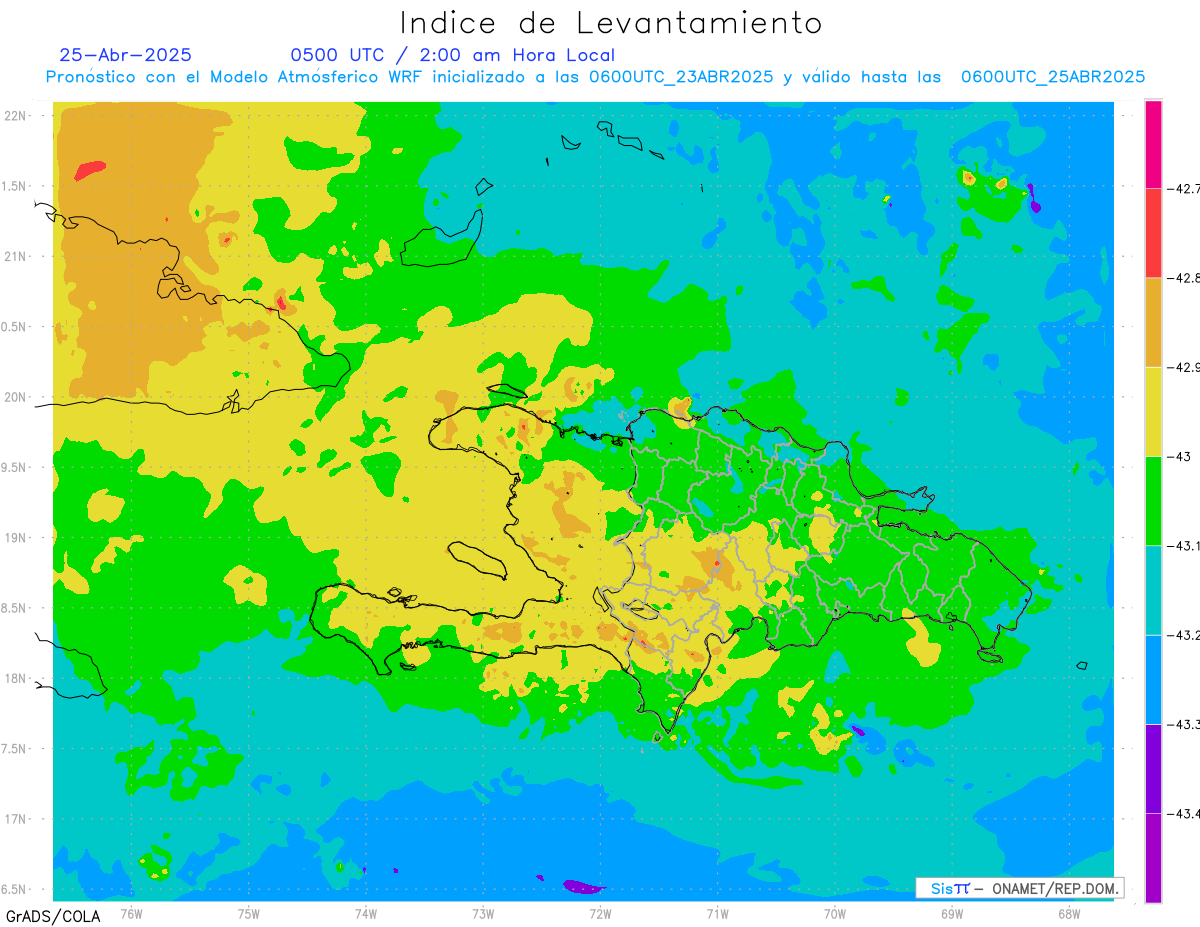The width and height of the screenshot is (1200, 927).
Task: Click the legend value "-43"
Action: (x=1180, y=456)
